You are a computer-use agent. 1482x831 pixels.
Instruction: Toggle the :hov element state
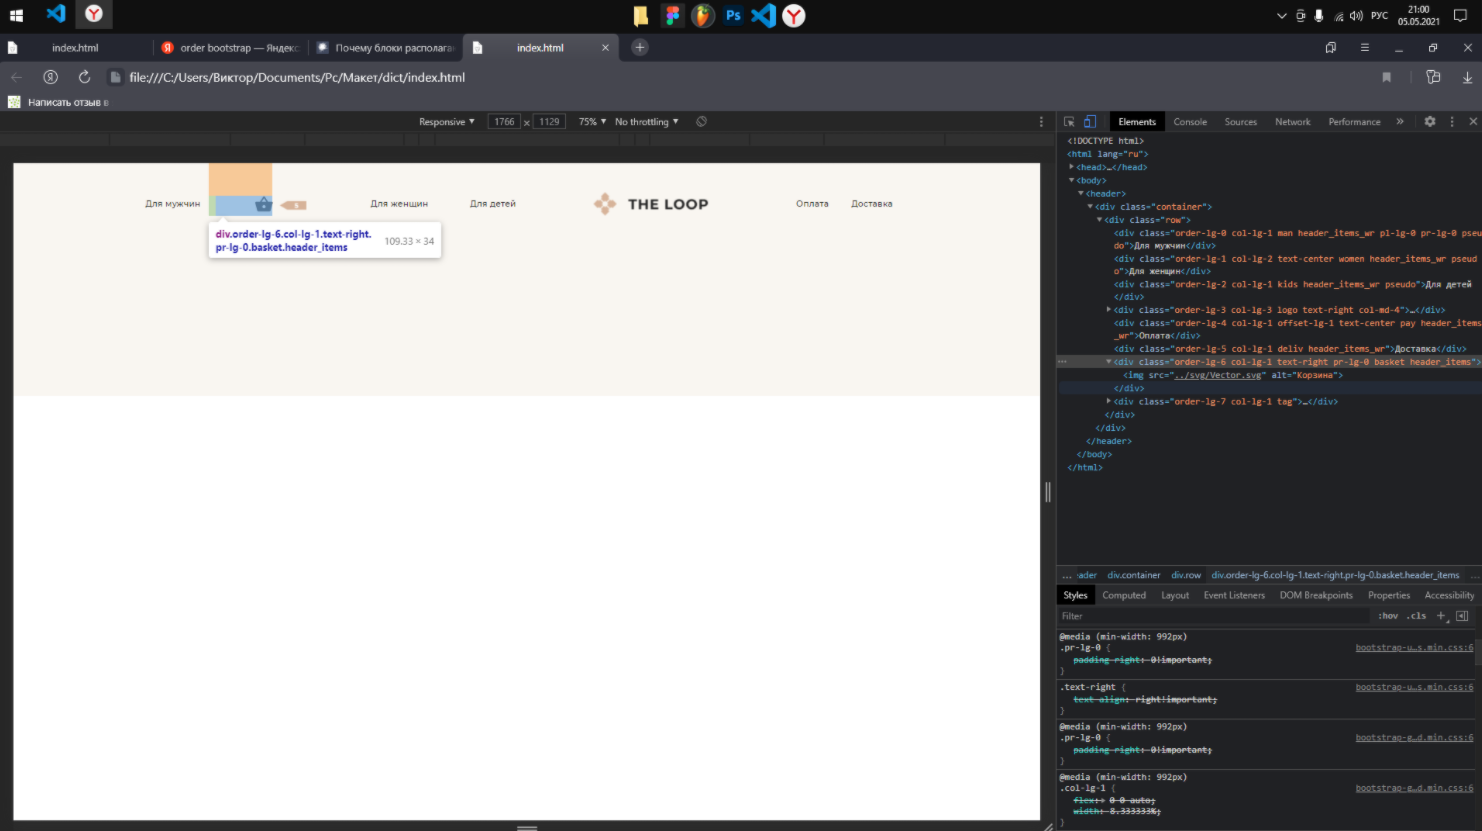[x=1388, y=616]
